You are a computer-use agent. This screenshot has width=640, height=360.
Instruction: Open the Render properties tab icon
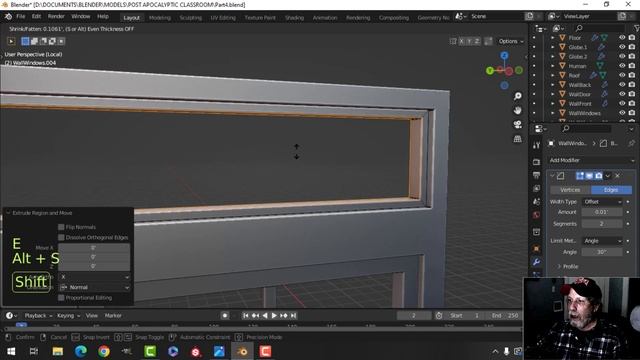(x=536, y=162)
